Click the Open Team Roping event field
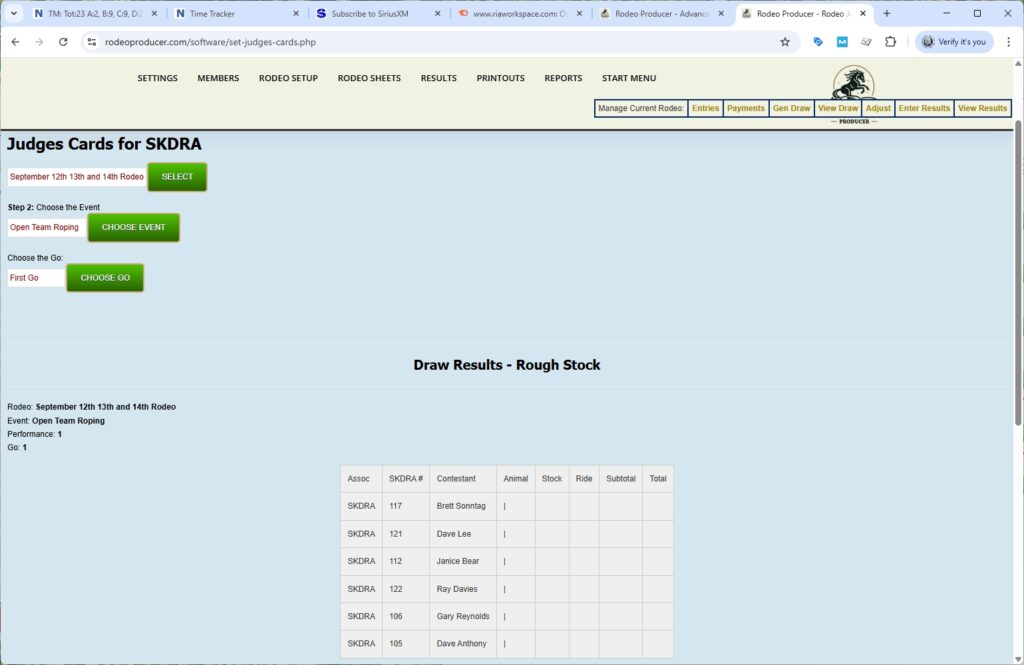This screenshot has width=1024, height=665. (x=46, y=227)
